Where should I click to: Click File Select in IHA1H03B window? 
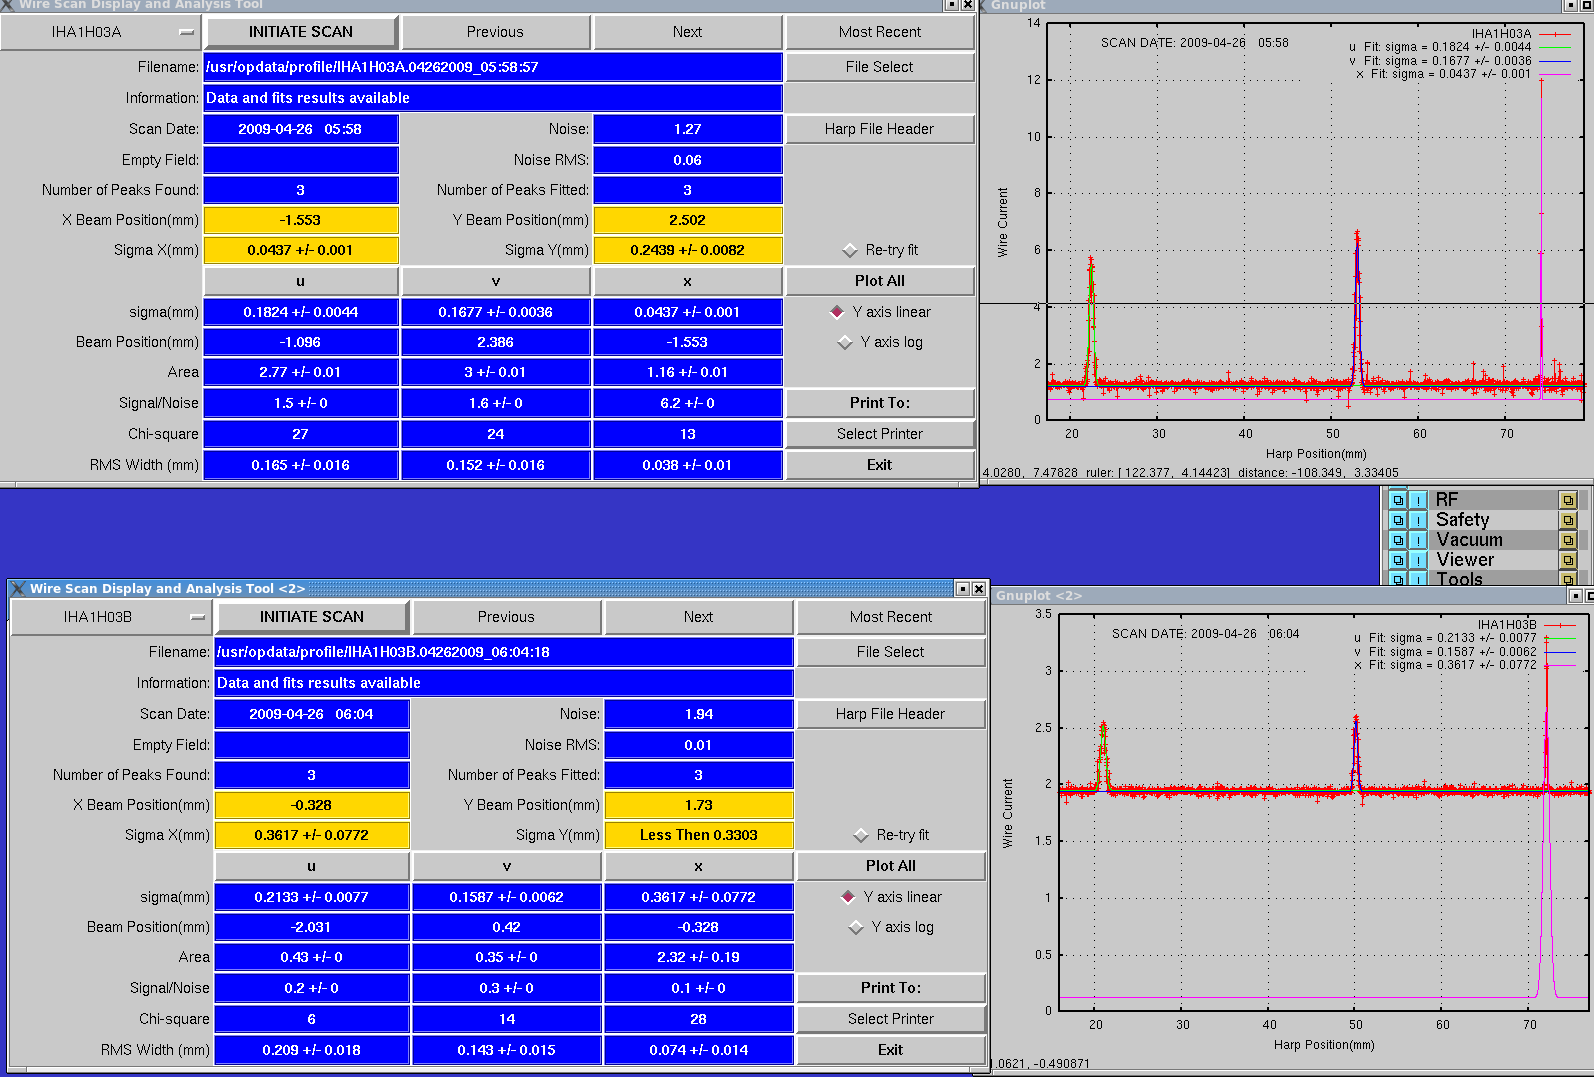(x=891, y=652)
